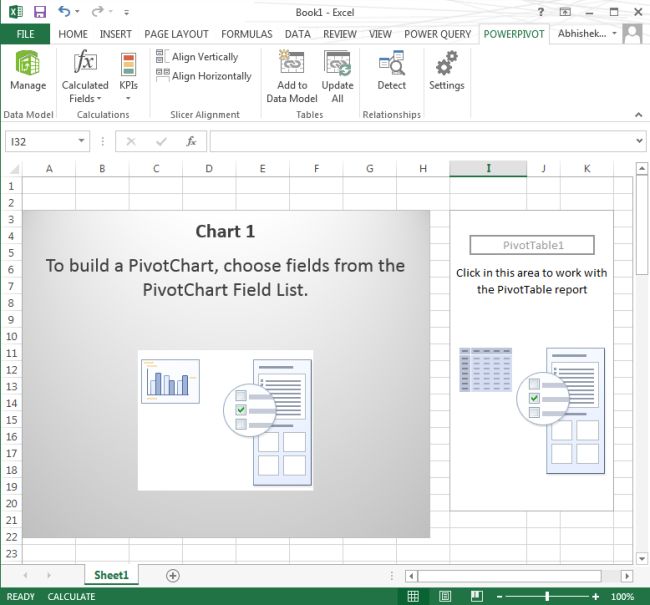Select all cells corner button
This screenshot has width=650, height=605.
click(x=14, y=168)
